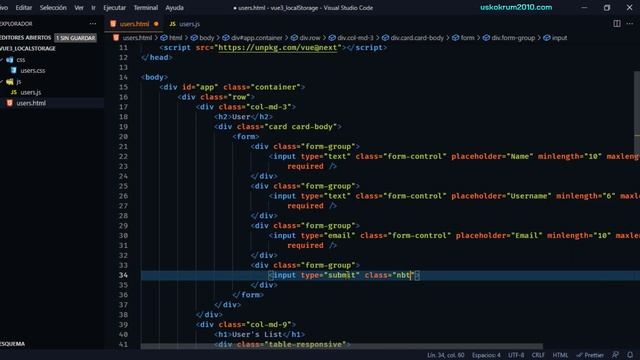The width and height of the screenshot is (640, 360).
Task: Click the word "required" on line 23
Action: coord(305,167)
